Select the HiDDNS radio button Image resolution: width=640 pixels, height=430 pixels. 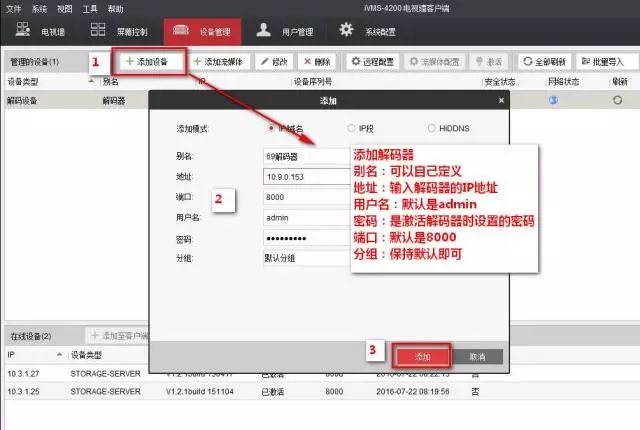coord(432,128)
